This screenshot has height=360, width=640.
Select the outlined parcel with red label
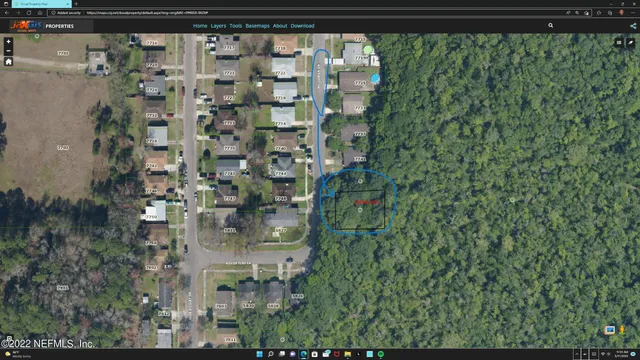point(360,210)
